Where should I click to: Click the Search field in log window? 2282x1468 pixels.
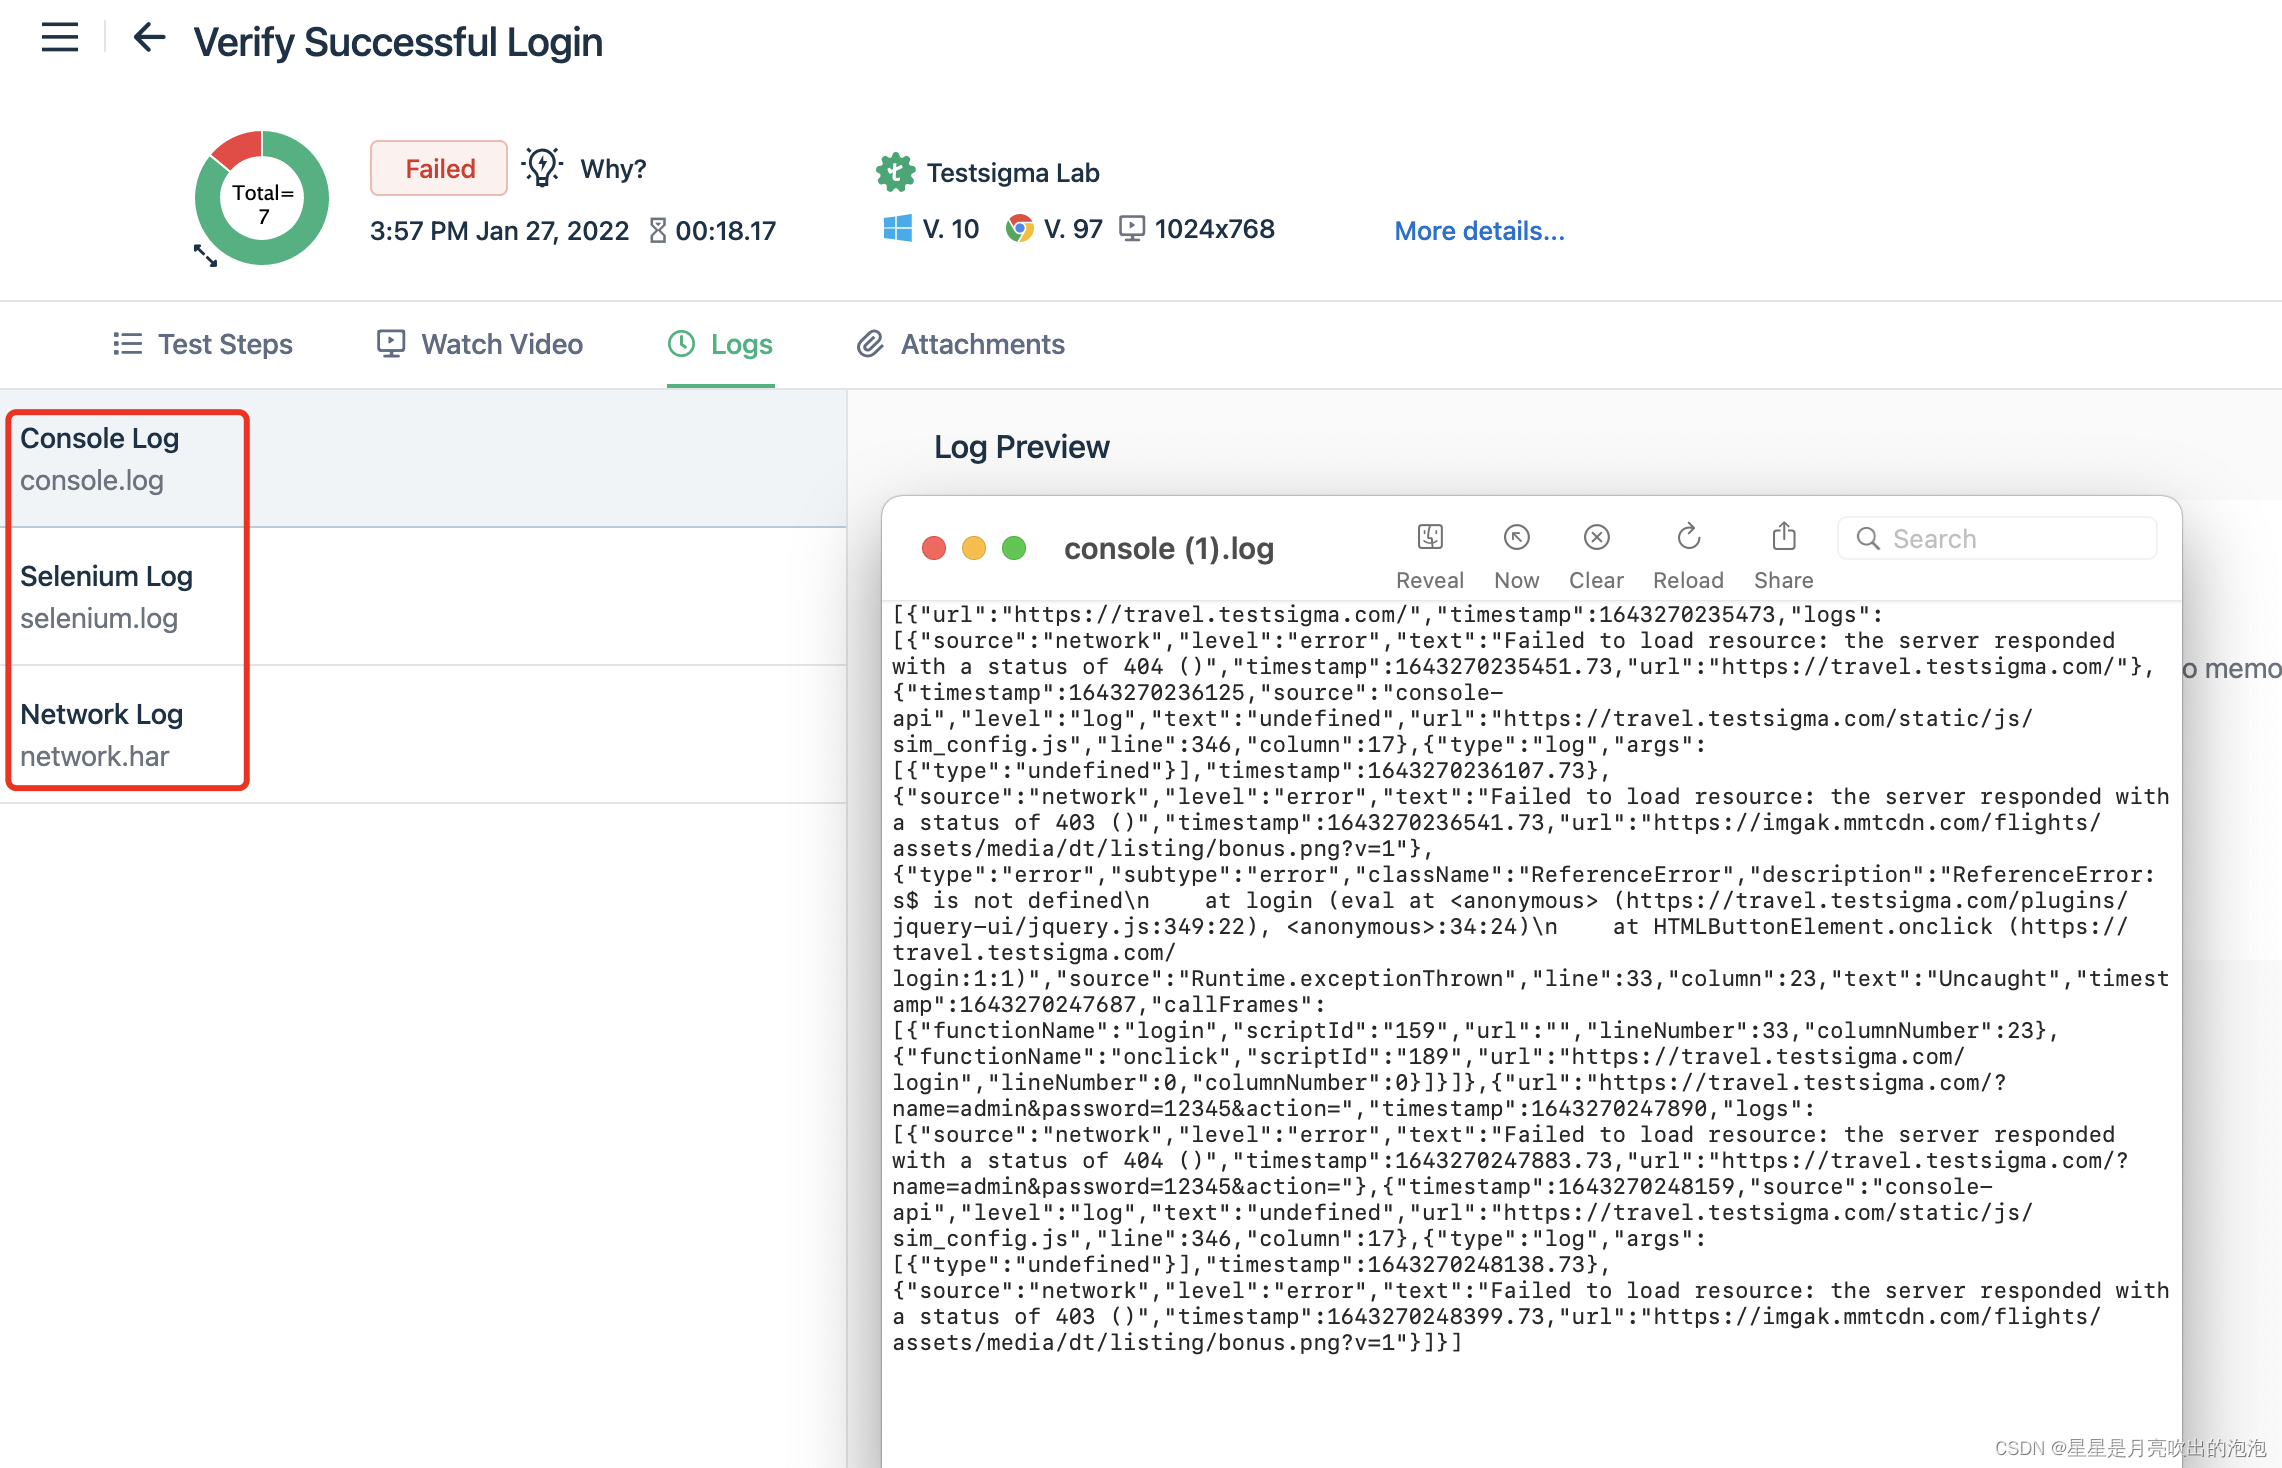(x=1998, y=539)
